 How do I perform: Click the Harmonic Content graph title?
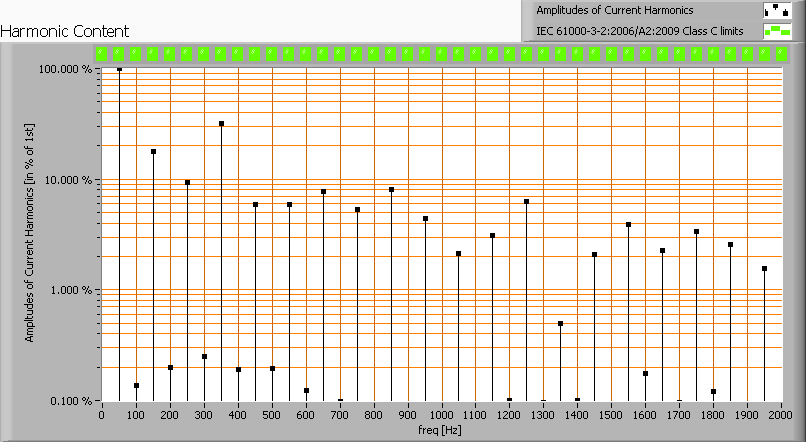[64, 32]
